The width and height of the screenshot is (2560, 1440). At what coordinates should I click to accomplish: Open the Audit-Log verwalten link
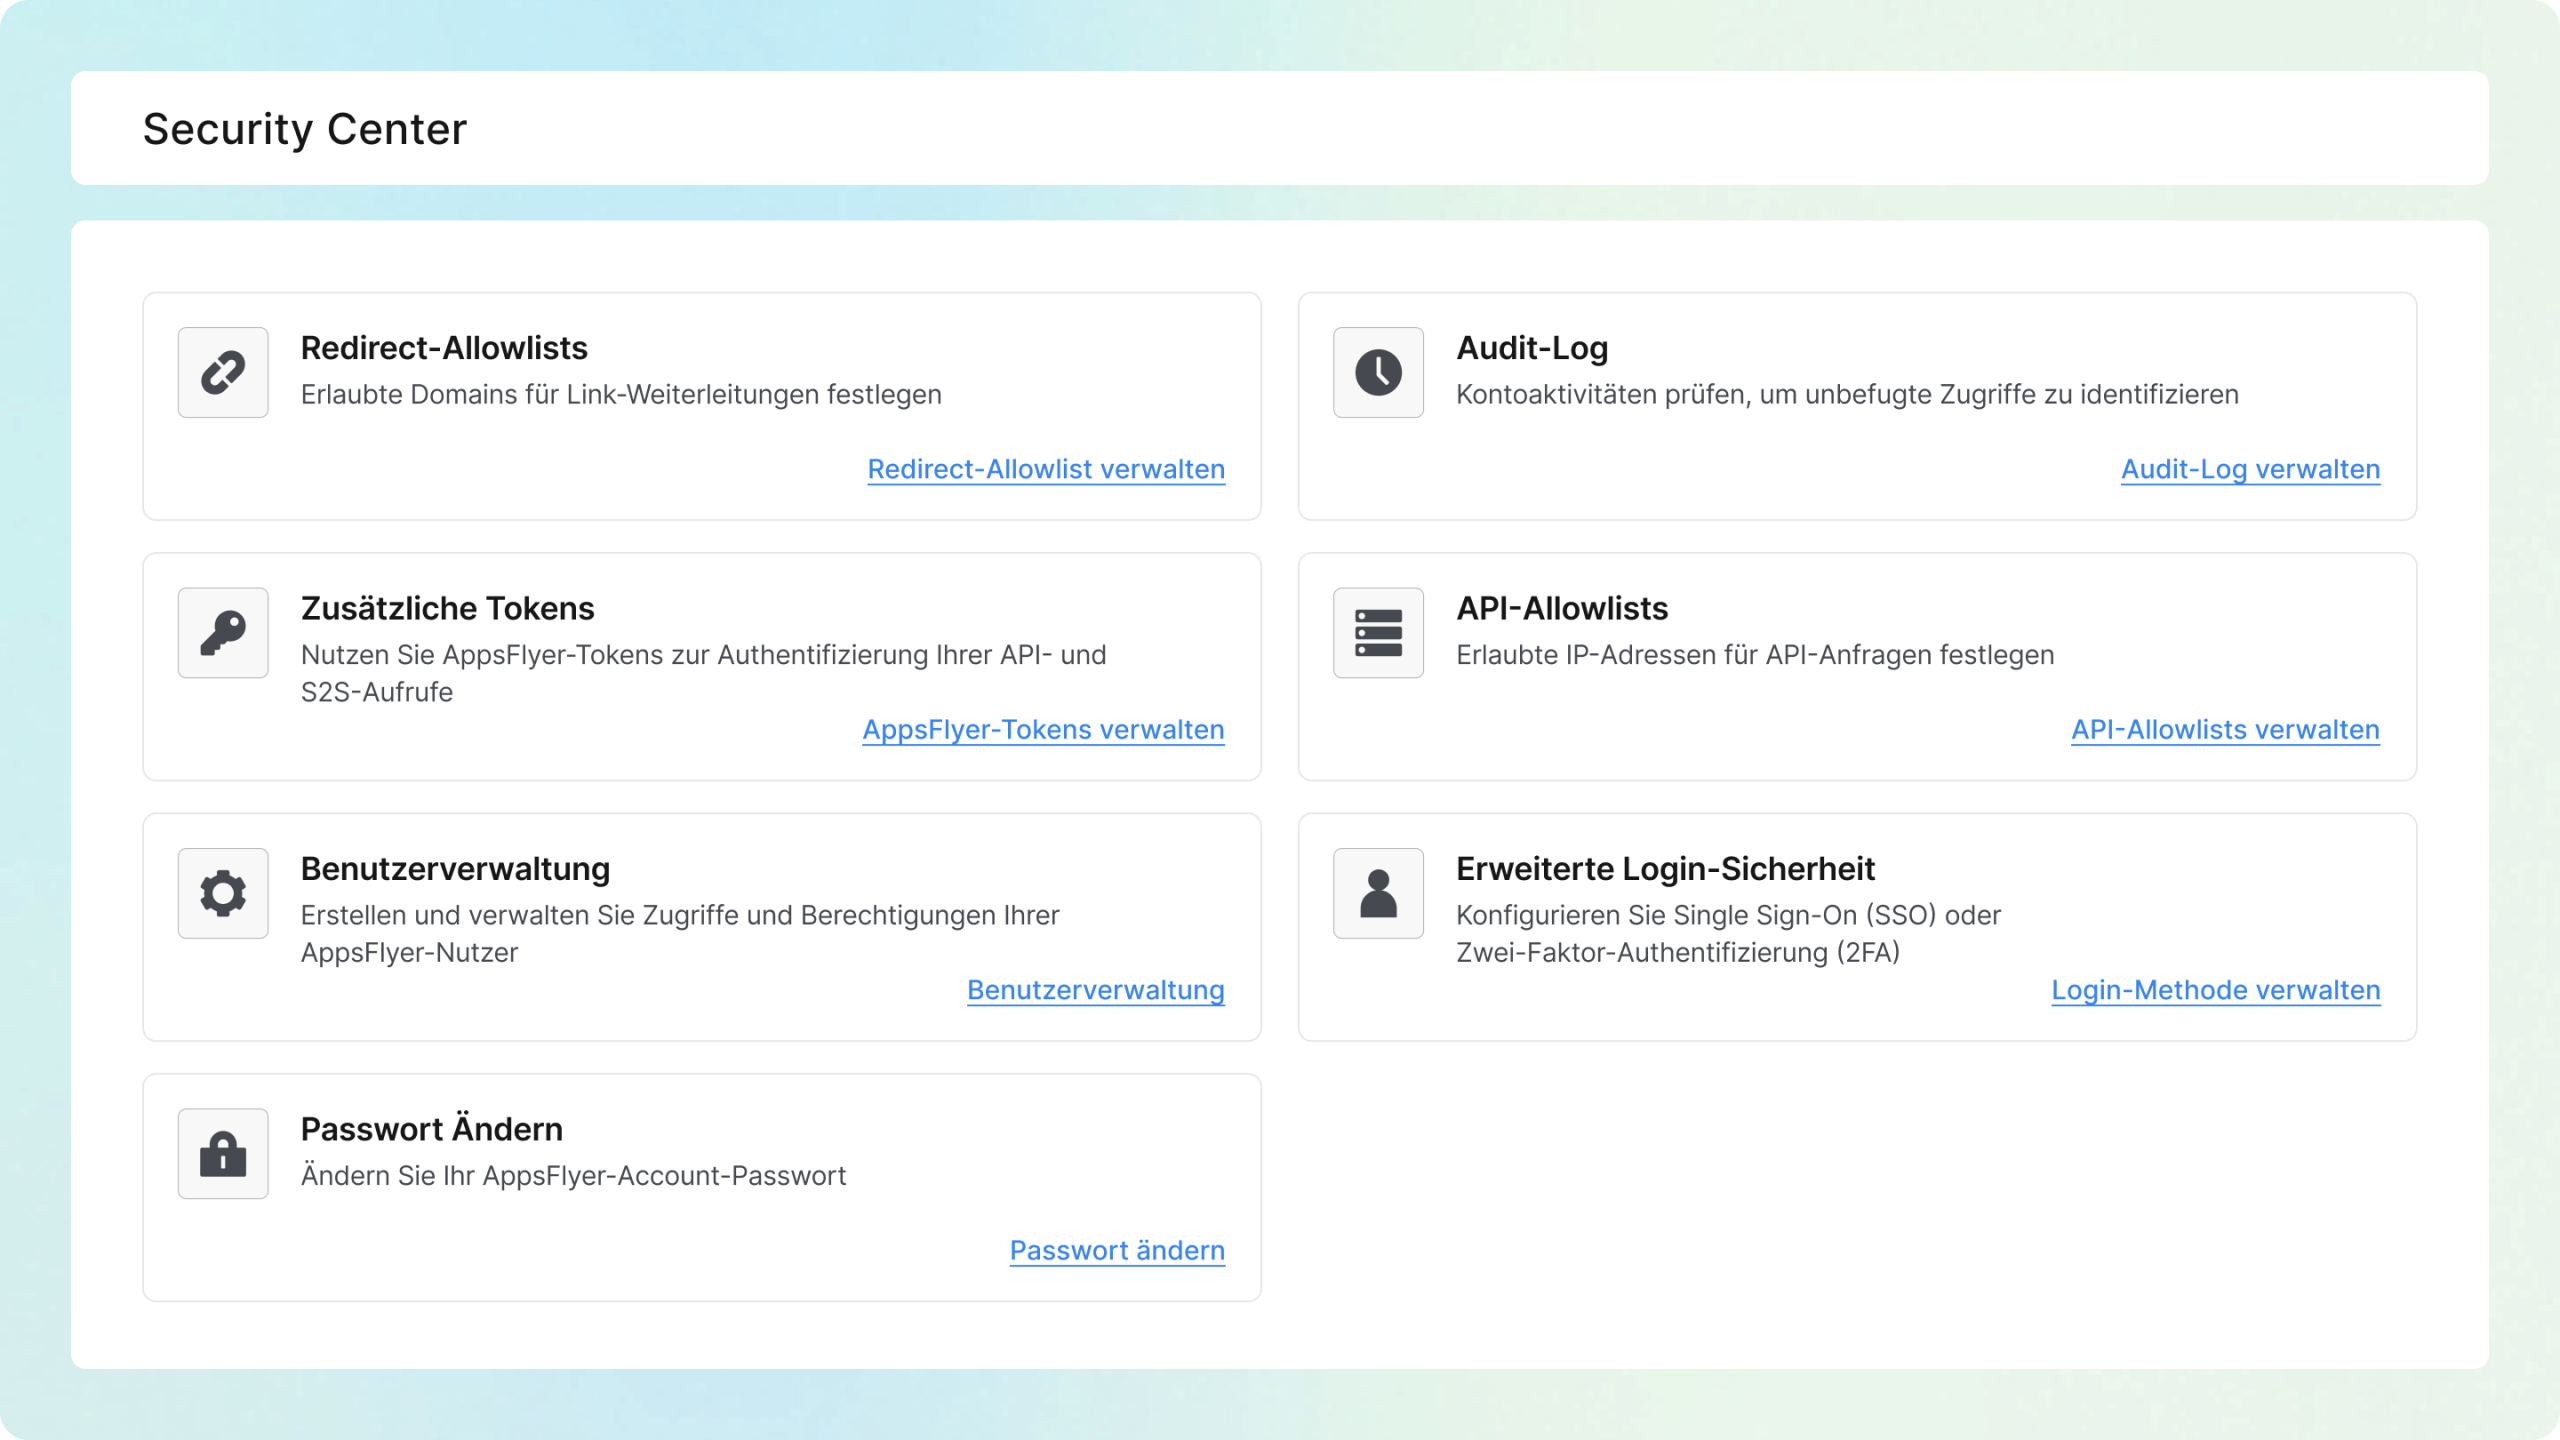point(2250,469)
